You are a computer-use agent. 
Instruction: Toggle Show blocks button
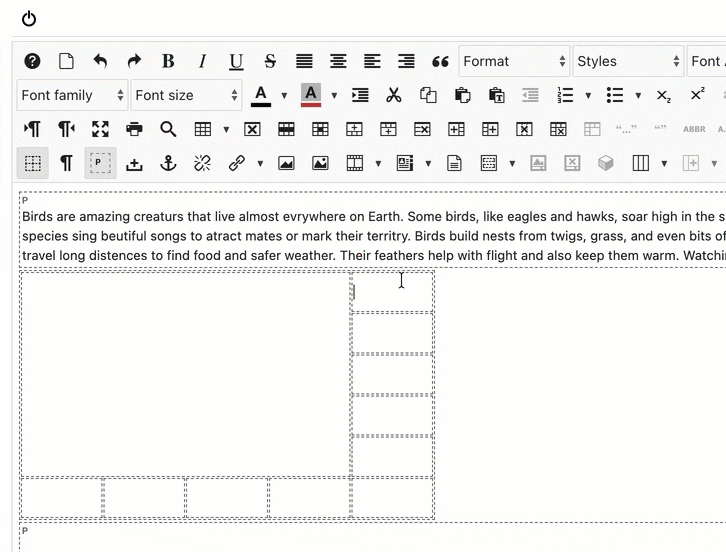click(x=100, y=163)
